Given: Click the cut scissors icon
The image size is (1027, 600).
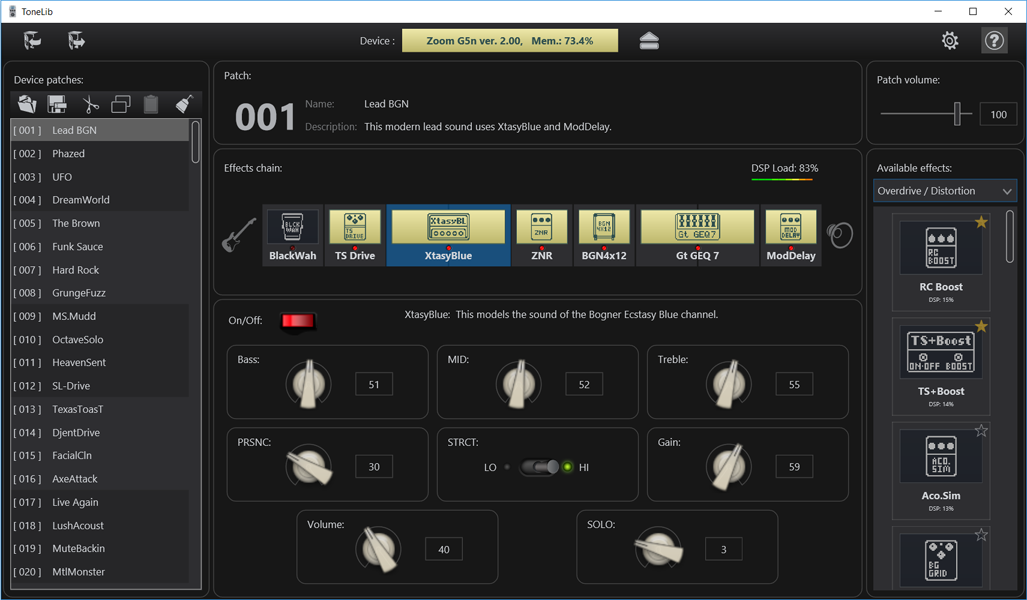Looking at the screenshot, I should [x=90, y=104].
